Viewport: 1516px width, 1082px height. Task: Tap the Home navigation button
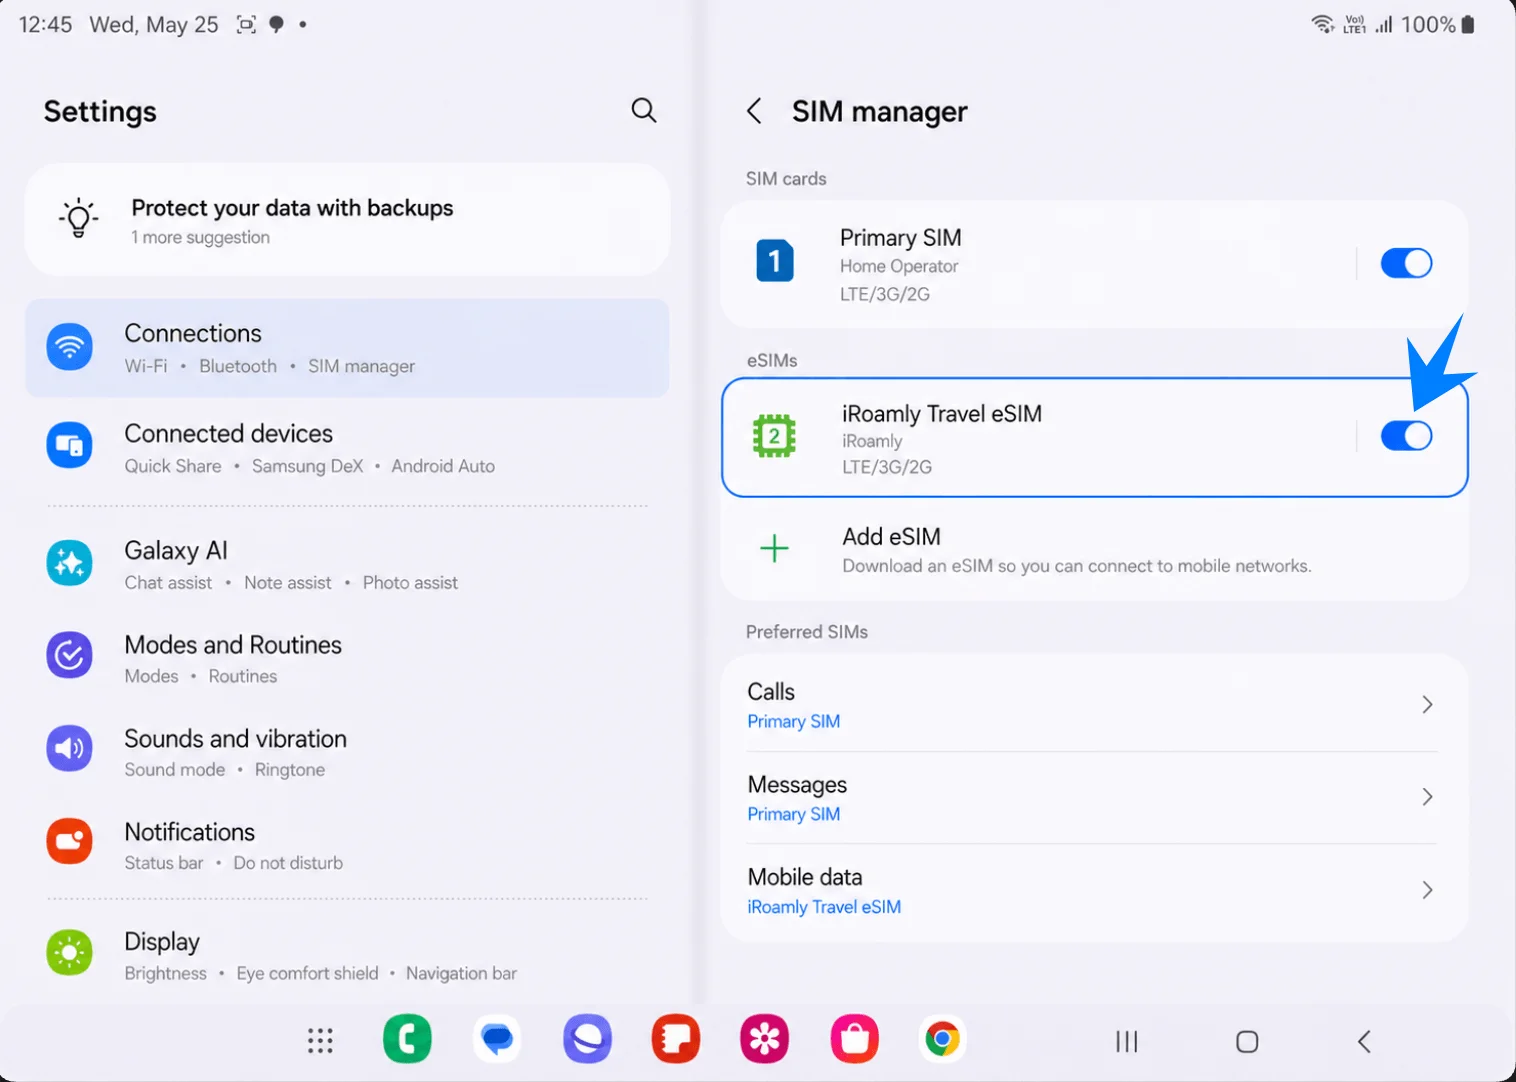click(1247, 1042)
